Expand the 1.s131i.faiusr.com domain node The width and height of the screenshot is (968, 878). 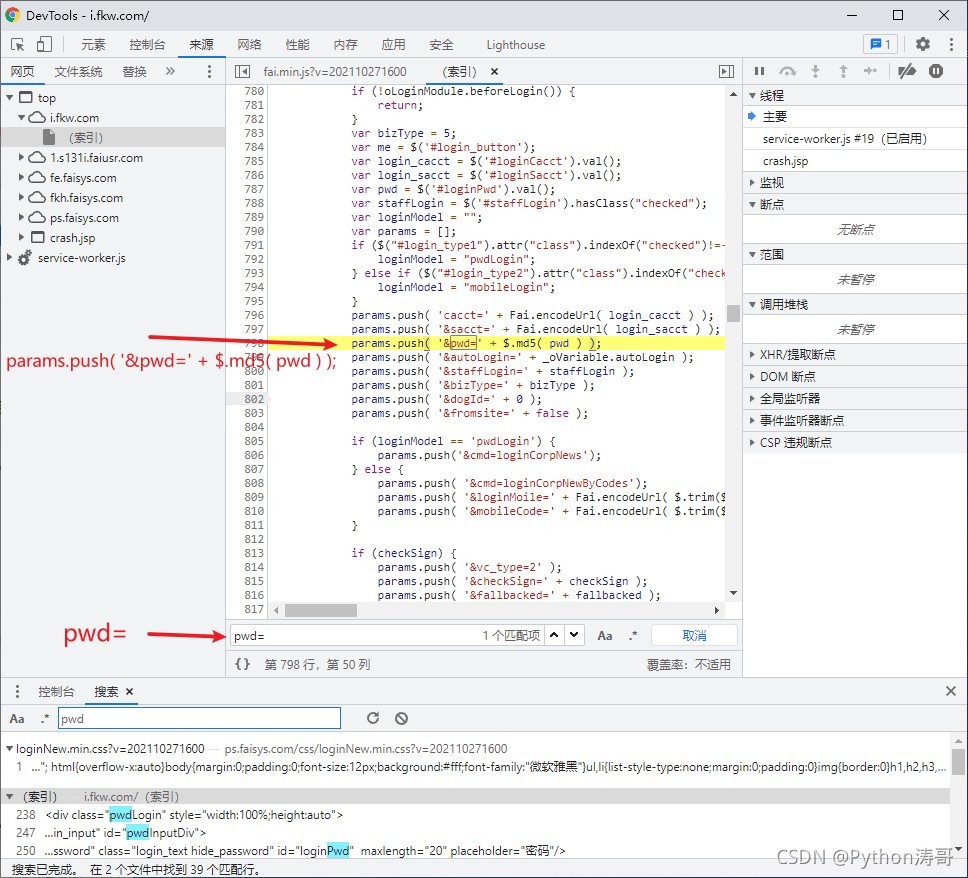[x=22, y=157]
